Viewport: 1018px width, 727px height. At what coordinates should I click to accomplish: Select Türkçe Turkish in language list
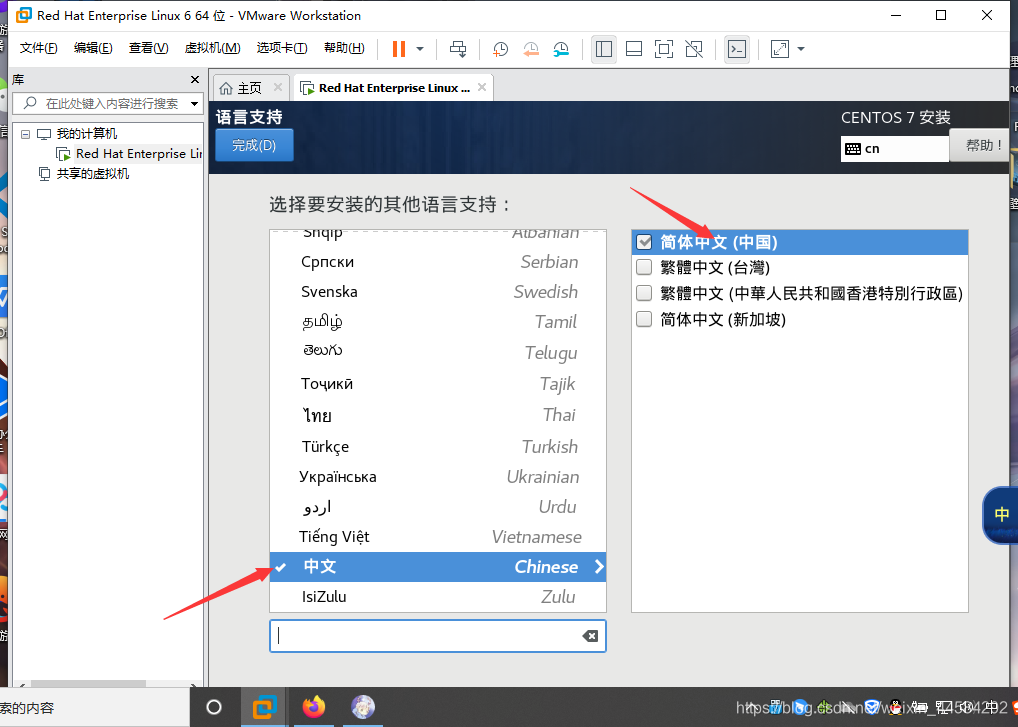point(438,446)
